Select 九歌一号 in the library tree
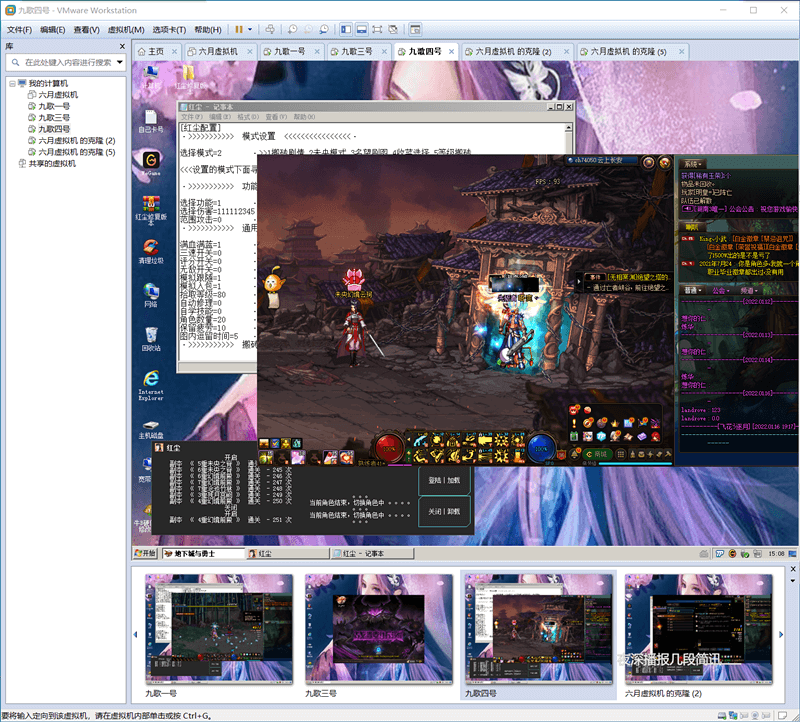Screen dimensions: 800x722 click(x=49, y=106)
